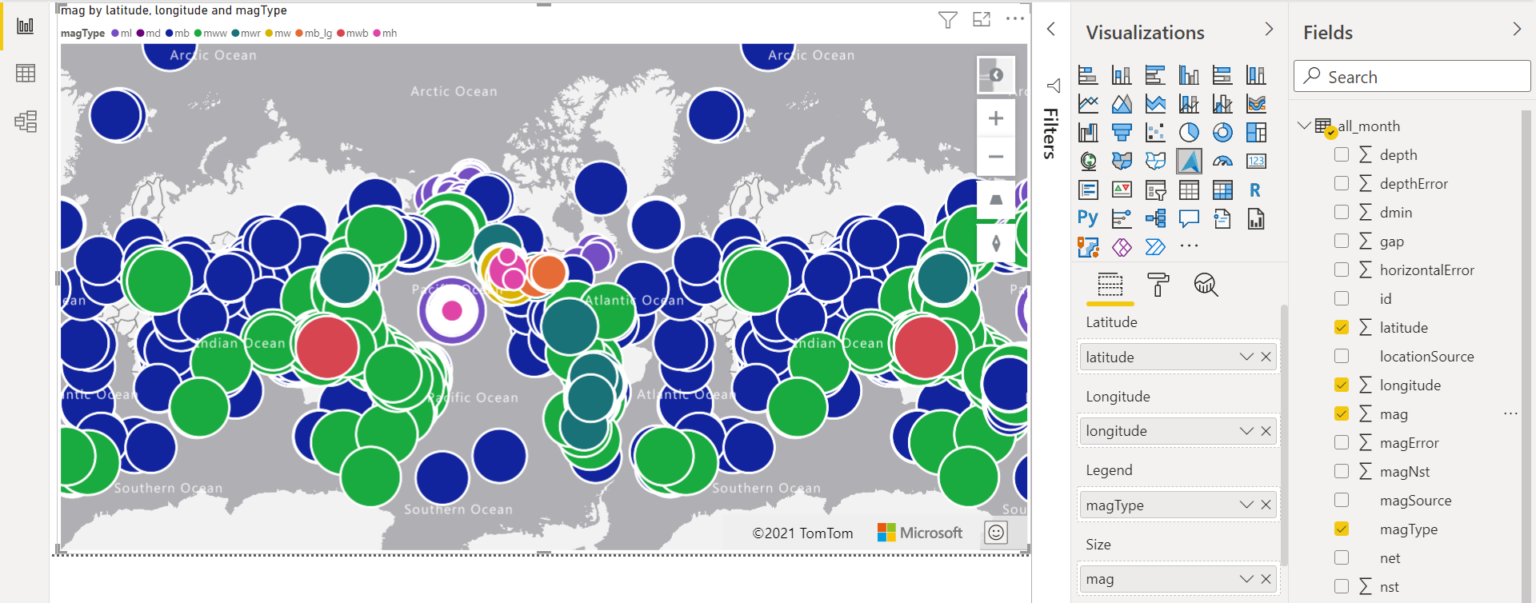Screen dimensions: 1536x603
Task: Open More options ellipsis on the visual
Action: [x=1015, y=18]
